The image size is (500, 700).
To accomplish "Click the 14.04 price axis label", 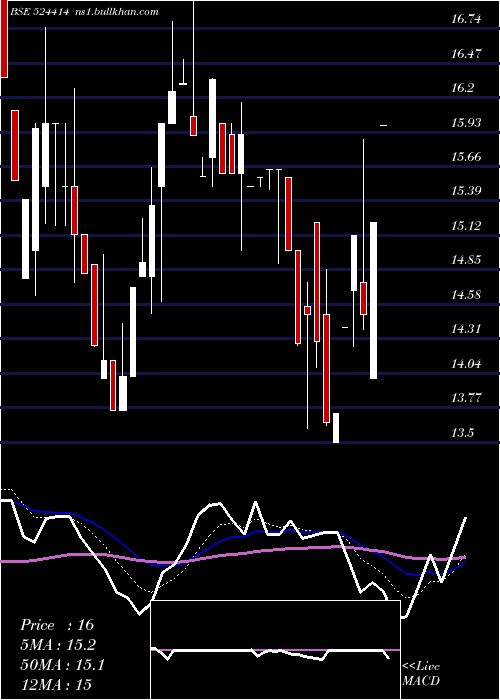I will point(466,363).
